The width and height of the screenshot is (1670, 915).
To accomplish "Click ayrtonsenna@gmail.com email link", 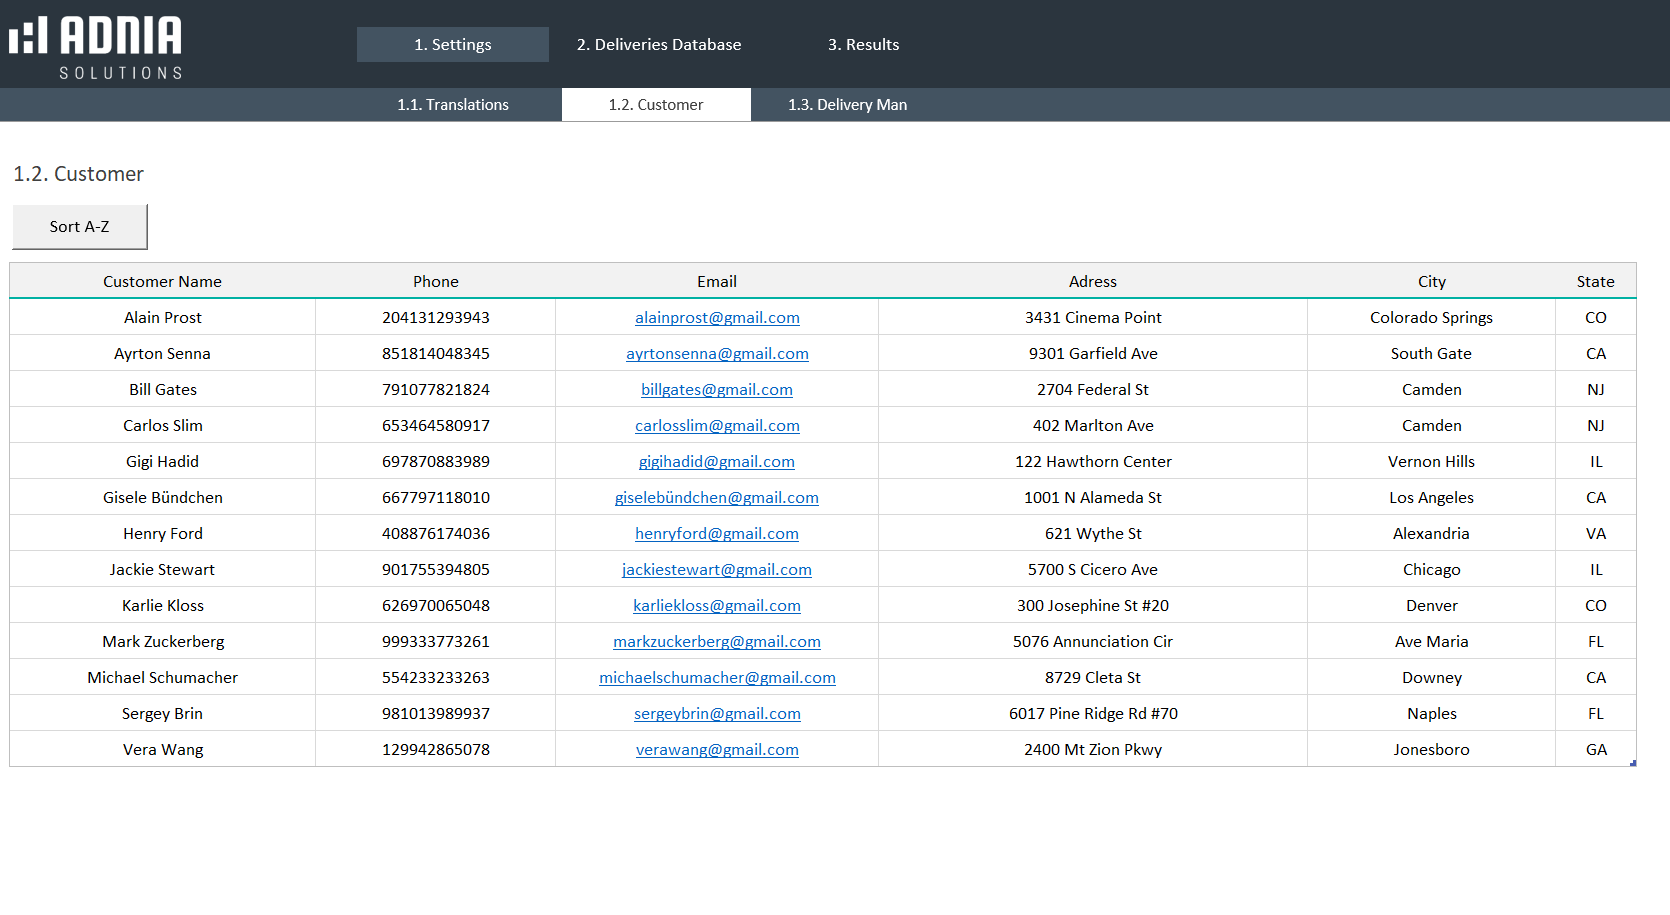I will (x=717, y=354).
